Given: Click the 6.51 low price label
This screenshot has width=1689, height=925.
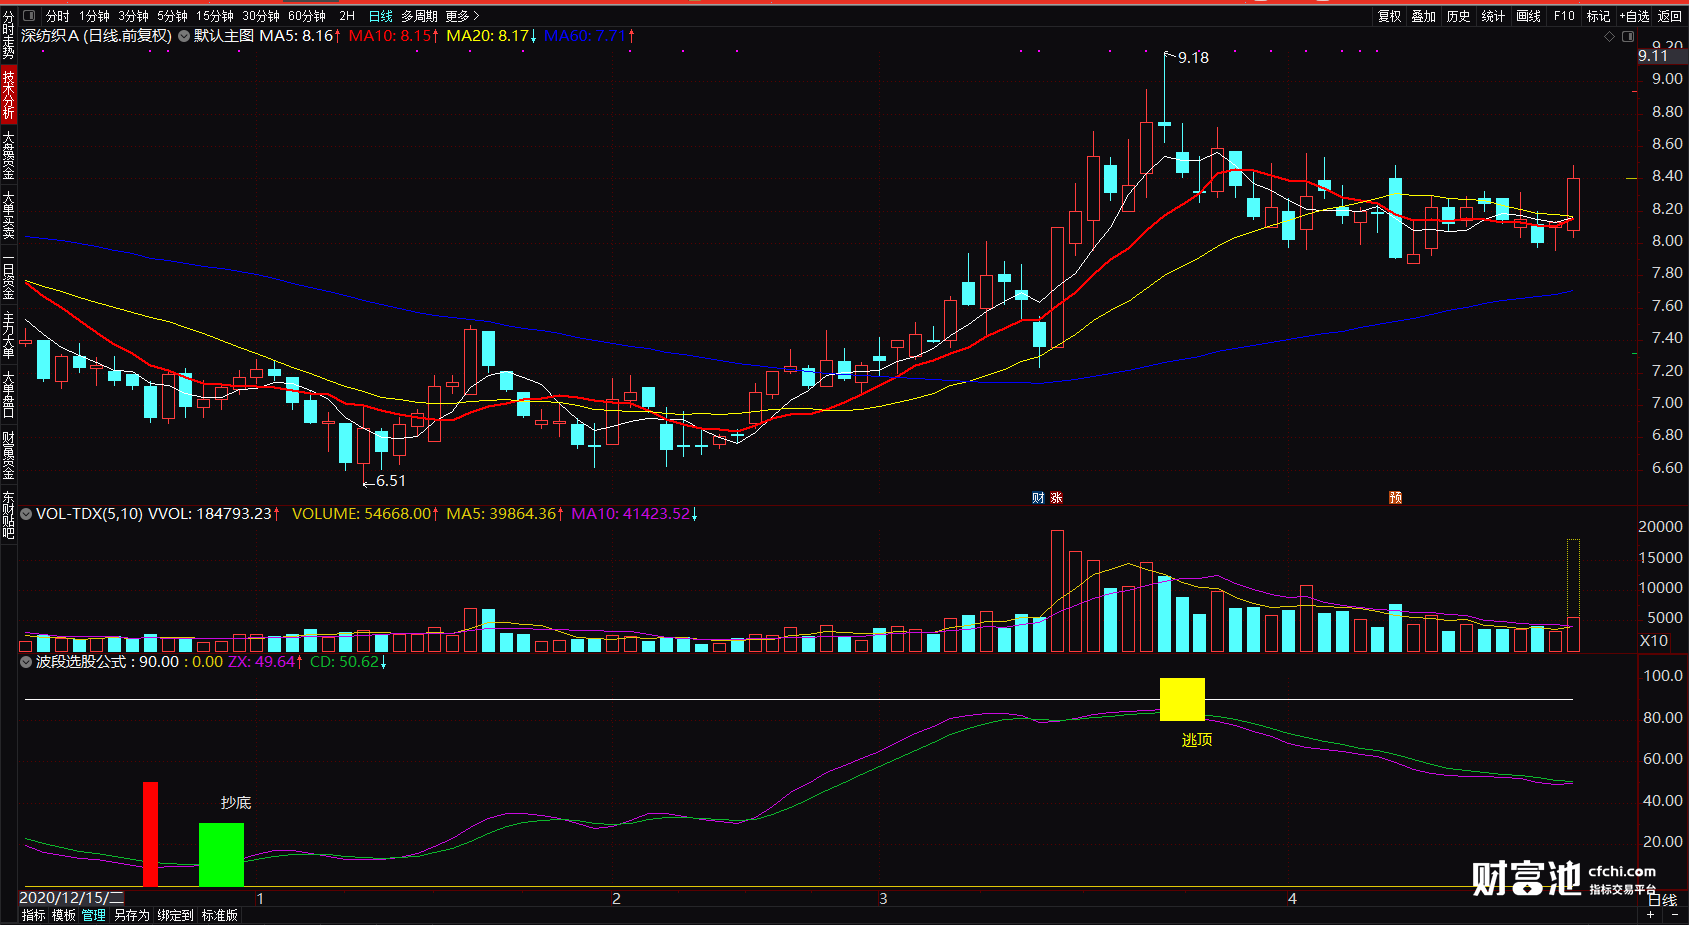Looking at the screenshot, I should 391,481.
